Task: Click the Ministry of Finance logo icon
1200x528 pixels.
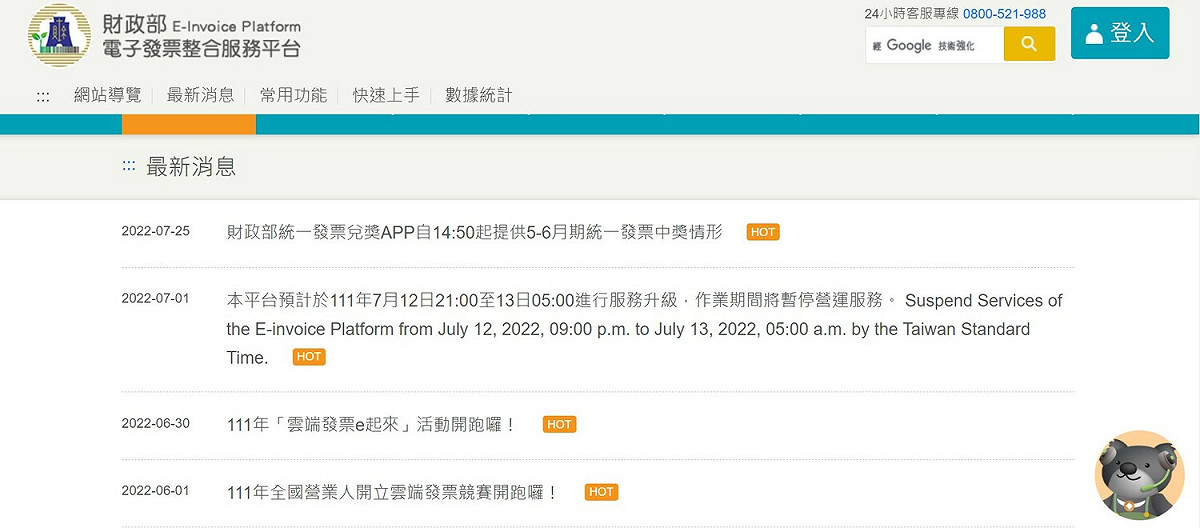Action: pyautogui.click(x=59, y=36)
